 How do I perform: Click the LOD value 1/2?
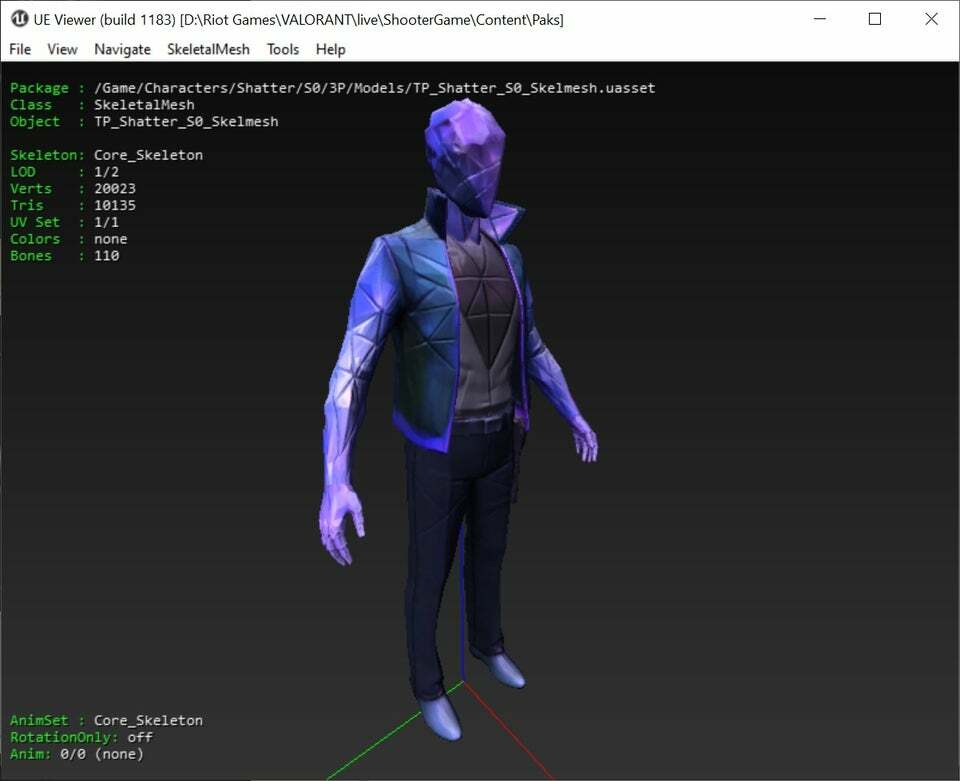(107, 172)
